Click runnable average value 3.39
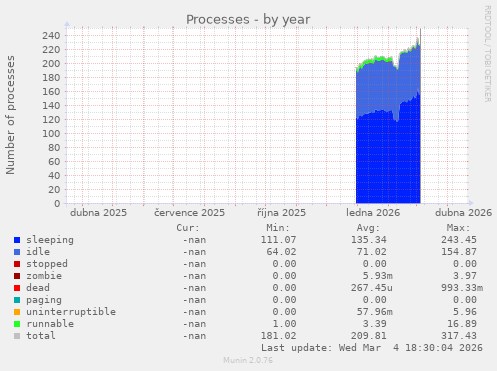The image size is (497, 371). 374,324
